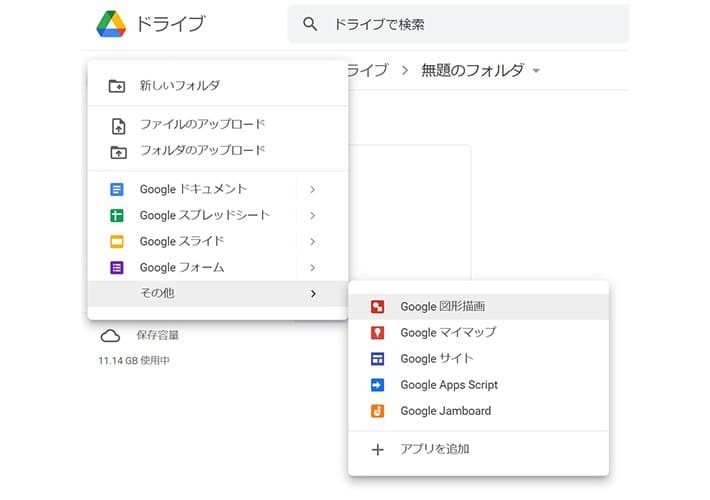The width and height of the screenshot is (710, 500).
Task: Choose アプリを追加 in the submenu
Action: [x=478, y=449]
